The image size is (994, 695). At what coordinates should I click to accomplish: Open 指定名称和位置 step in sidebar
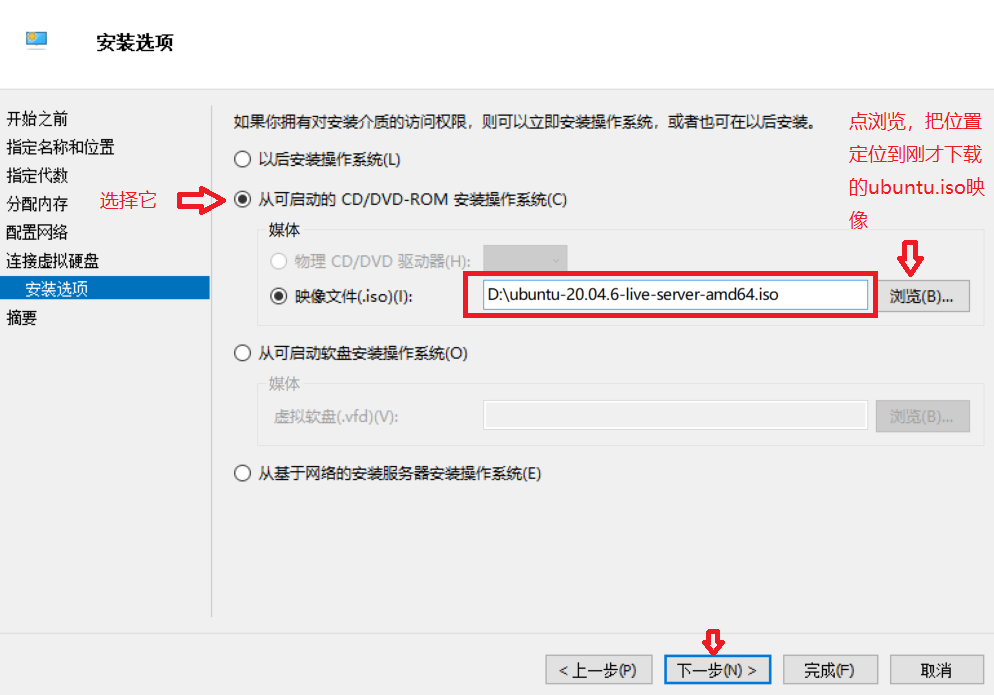tap(61, 147)
